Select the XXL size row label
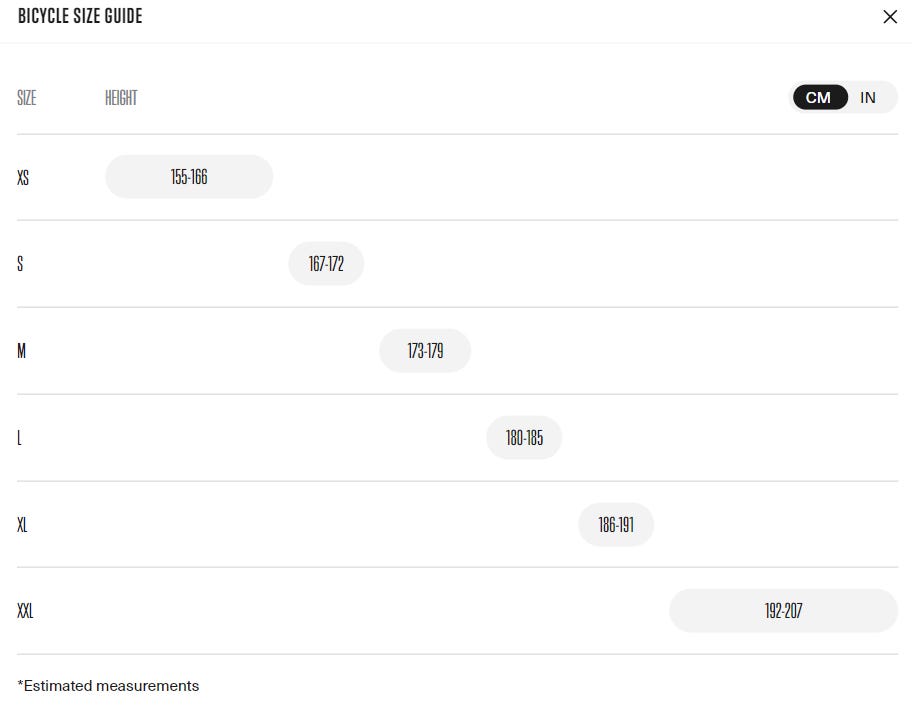 pyautogui.click(x=25, y=611)
